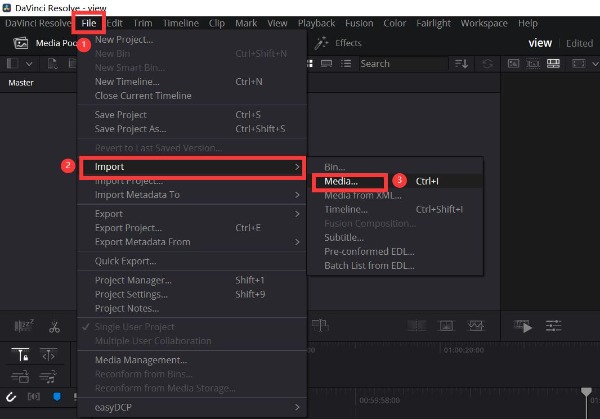
Task: Click the sort order icon
Action: [x=461, y=64]
